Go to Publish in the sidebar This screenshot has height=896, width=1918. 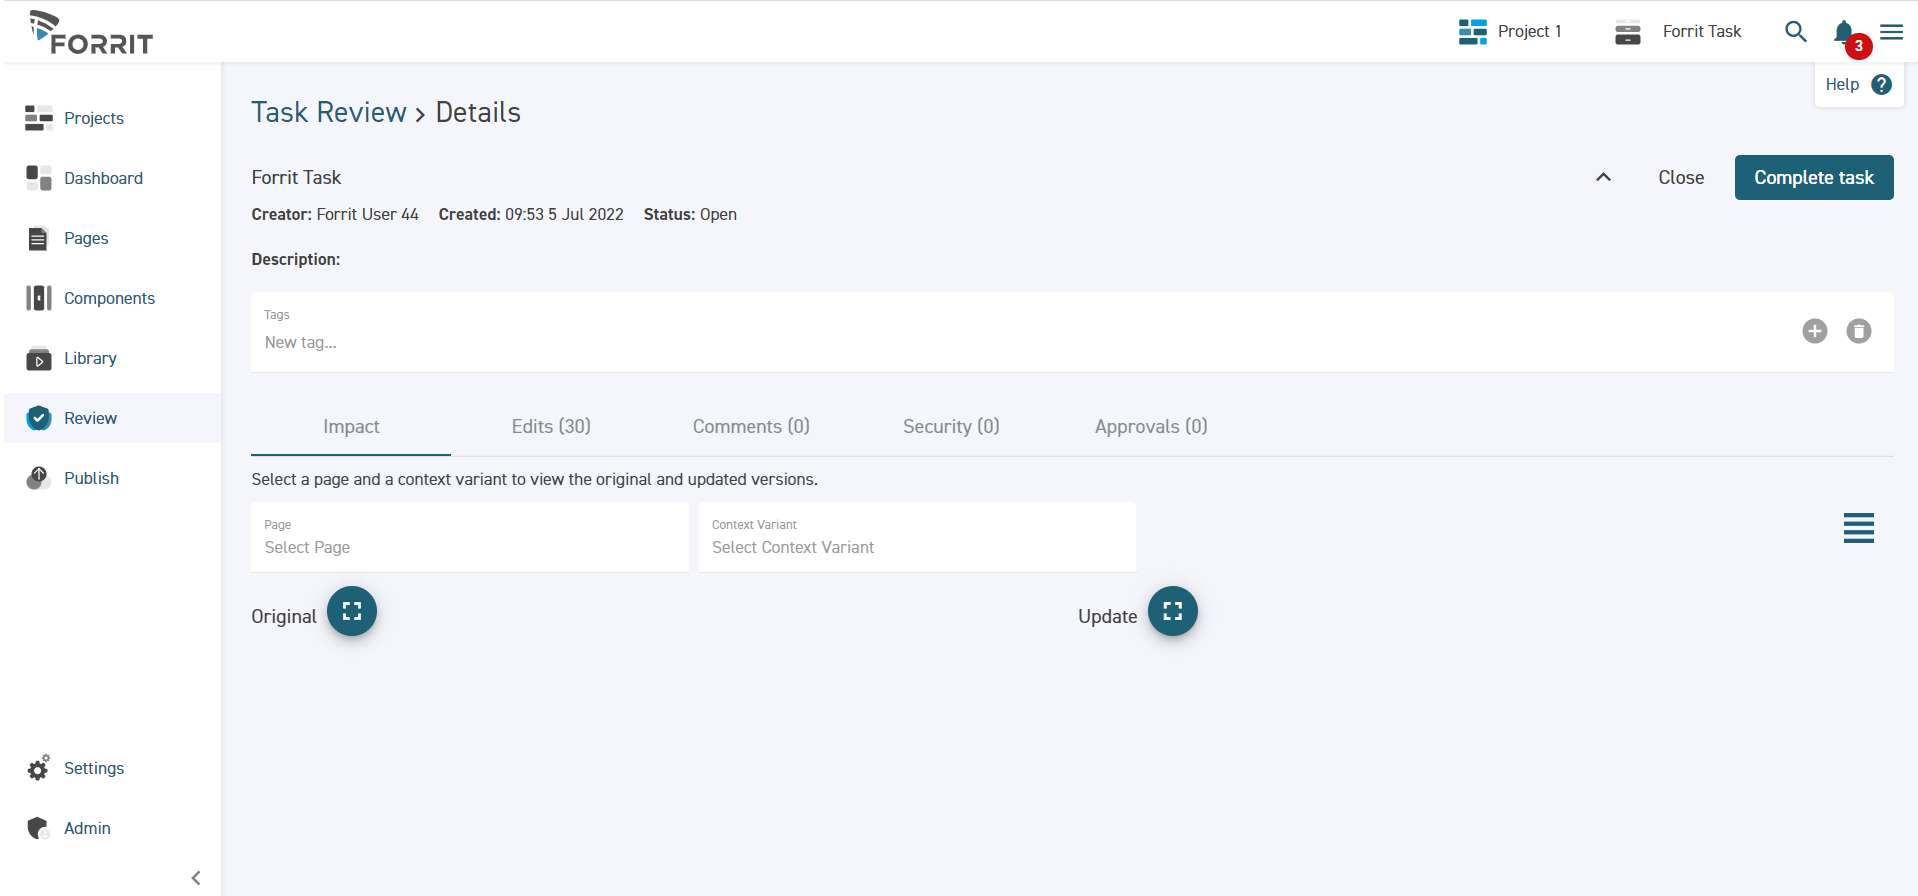click(x=91, y=478)
